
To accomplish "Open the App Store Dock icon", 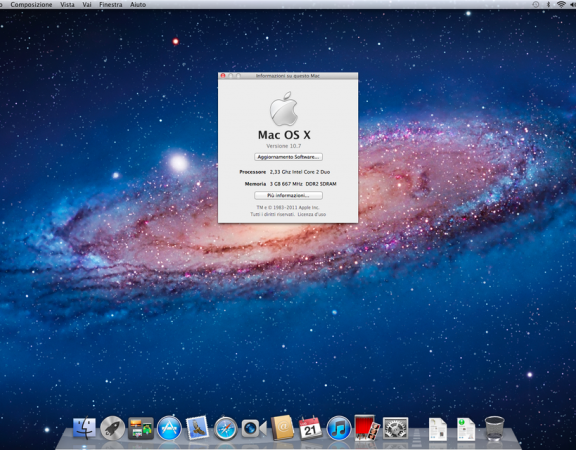I will (169, 428).
